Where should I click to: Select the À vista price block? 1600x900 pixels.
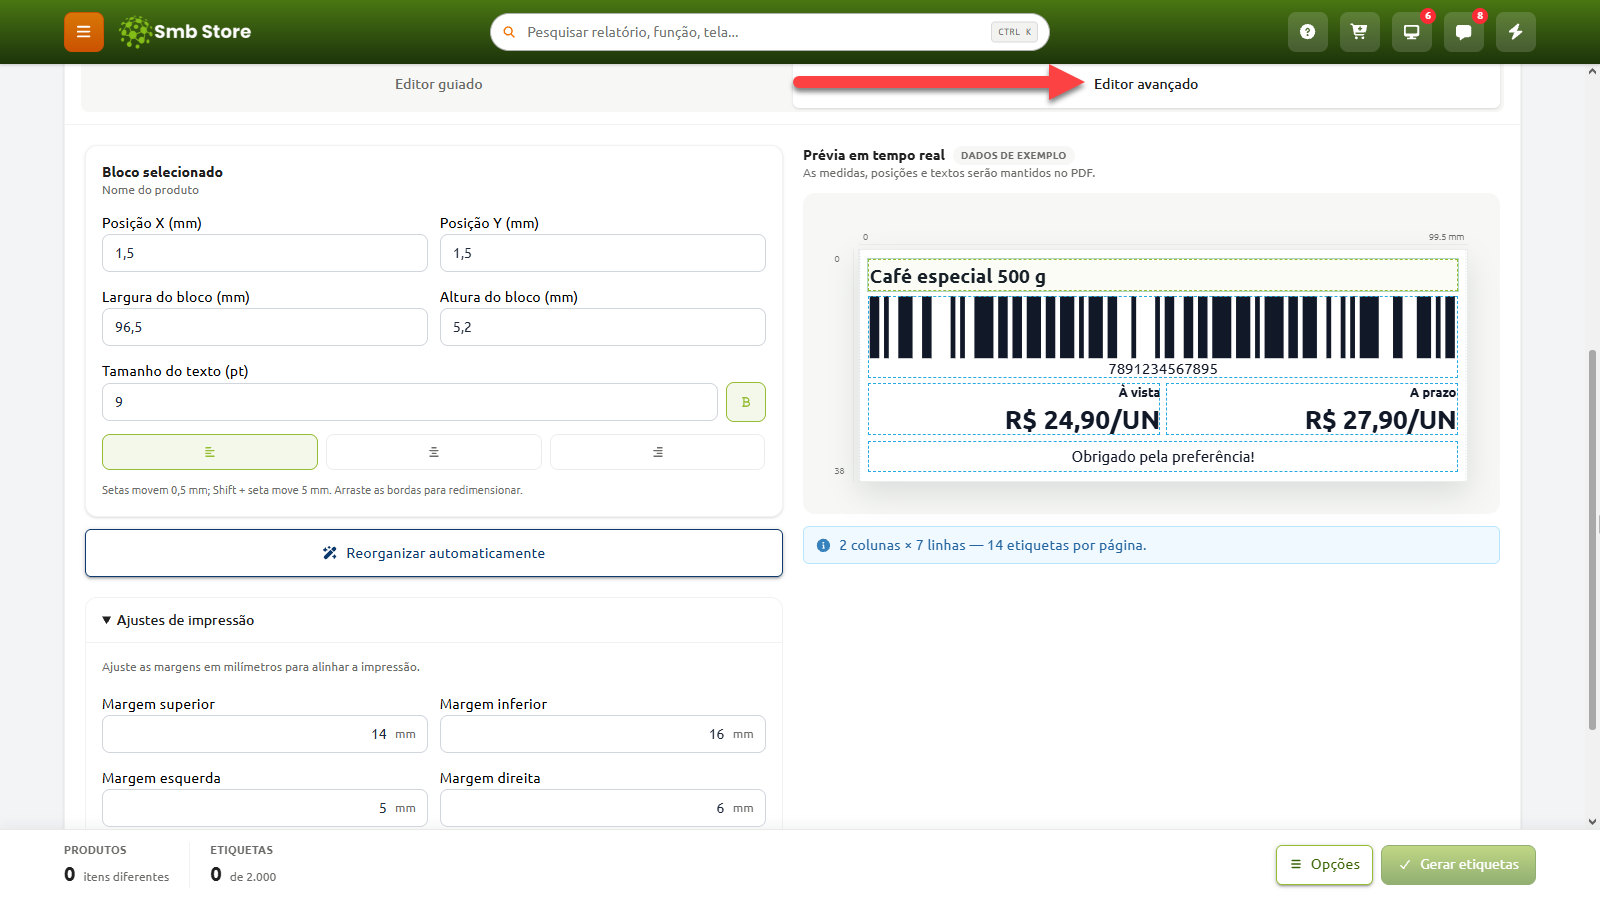[1014, 409]
